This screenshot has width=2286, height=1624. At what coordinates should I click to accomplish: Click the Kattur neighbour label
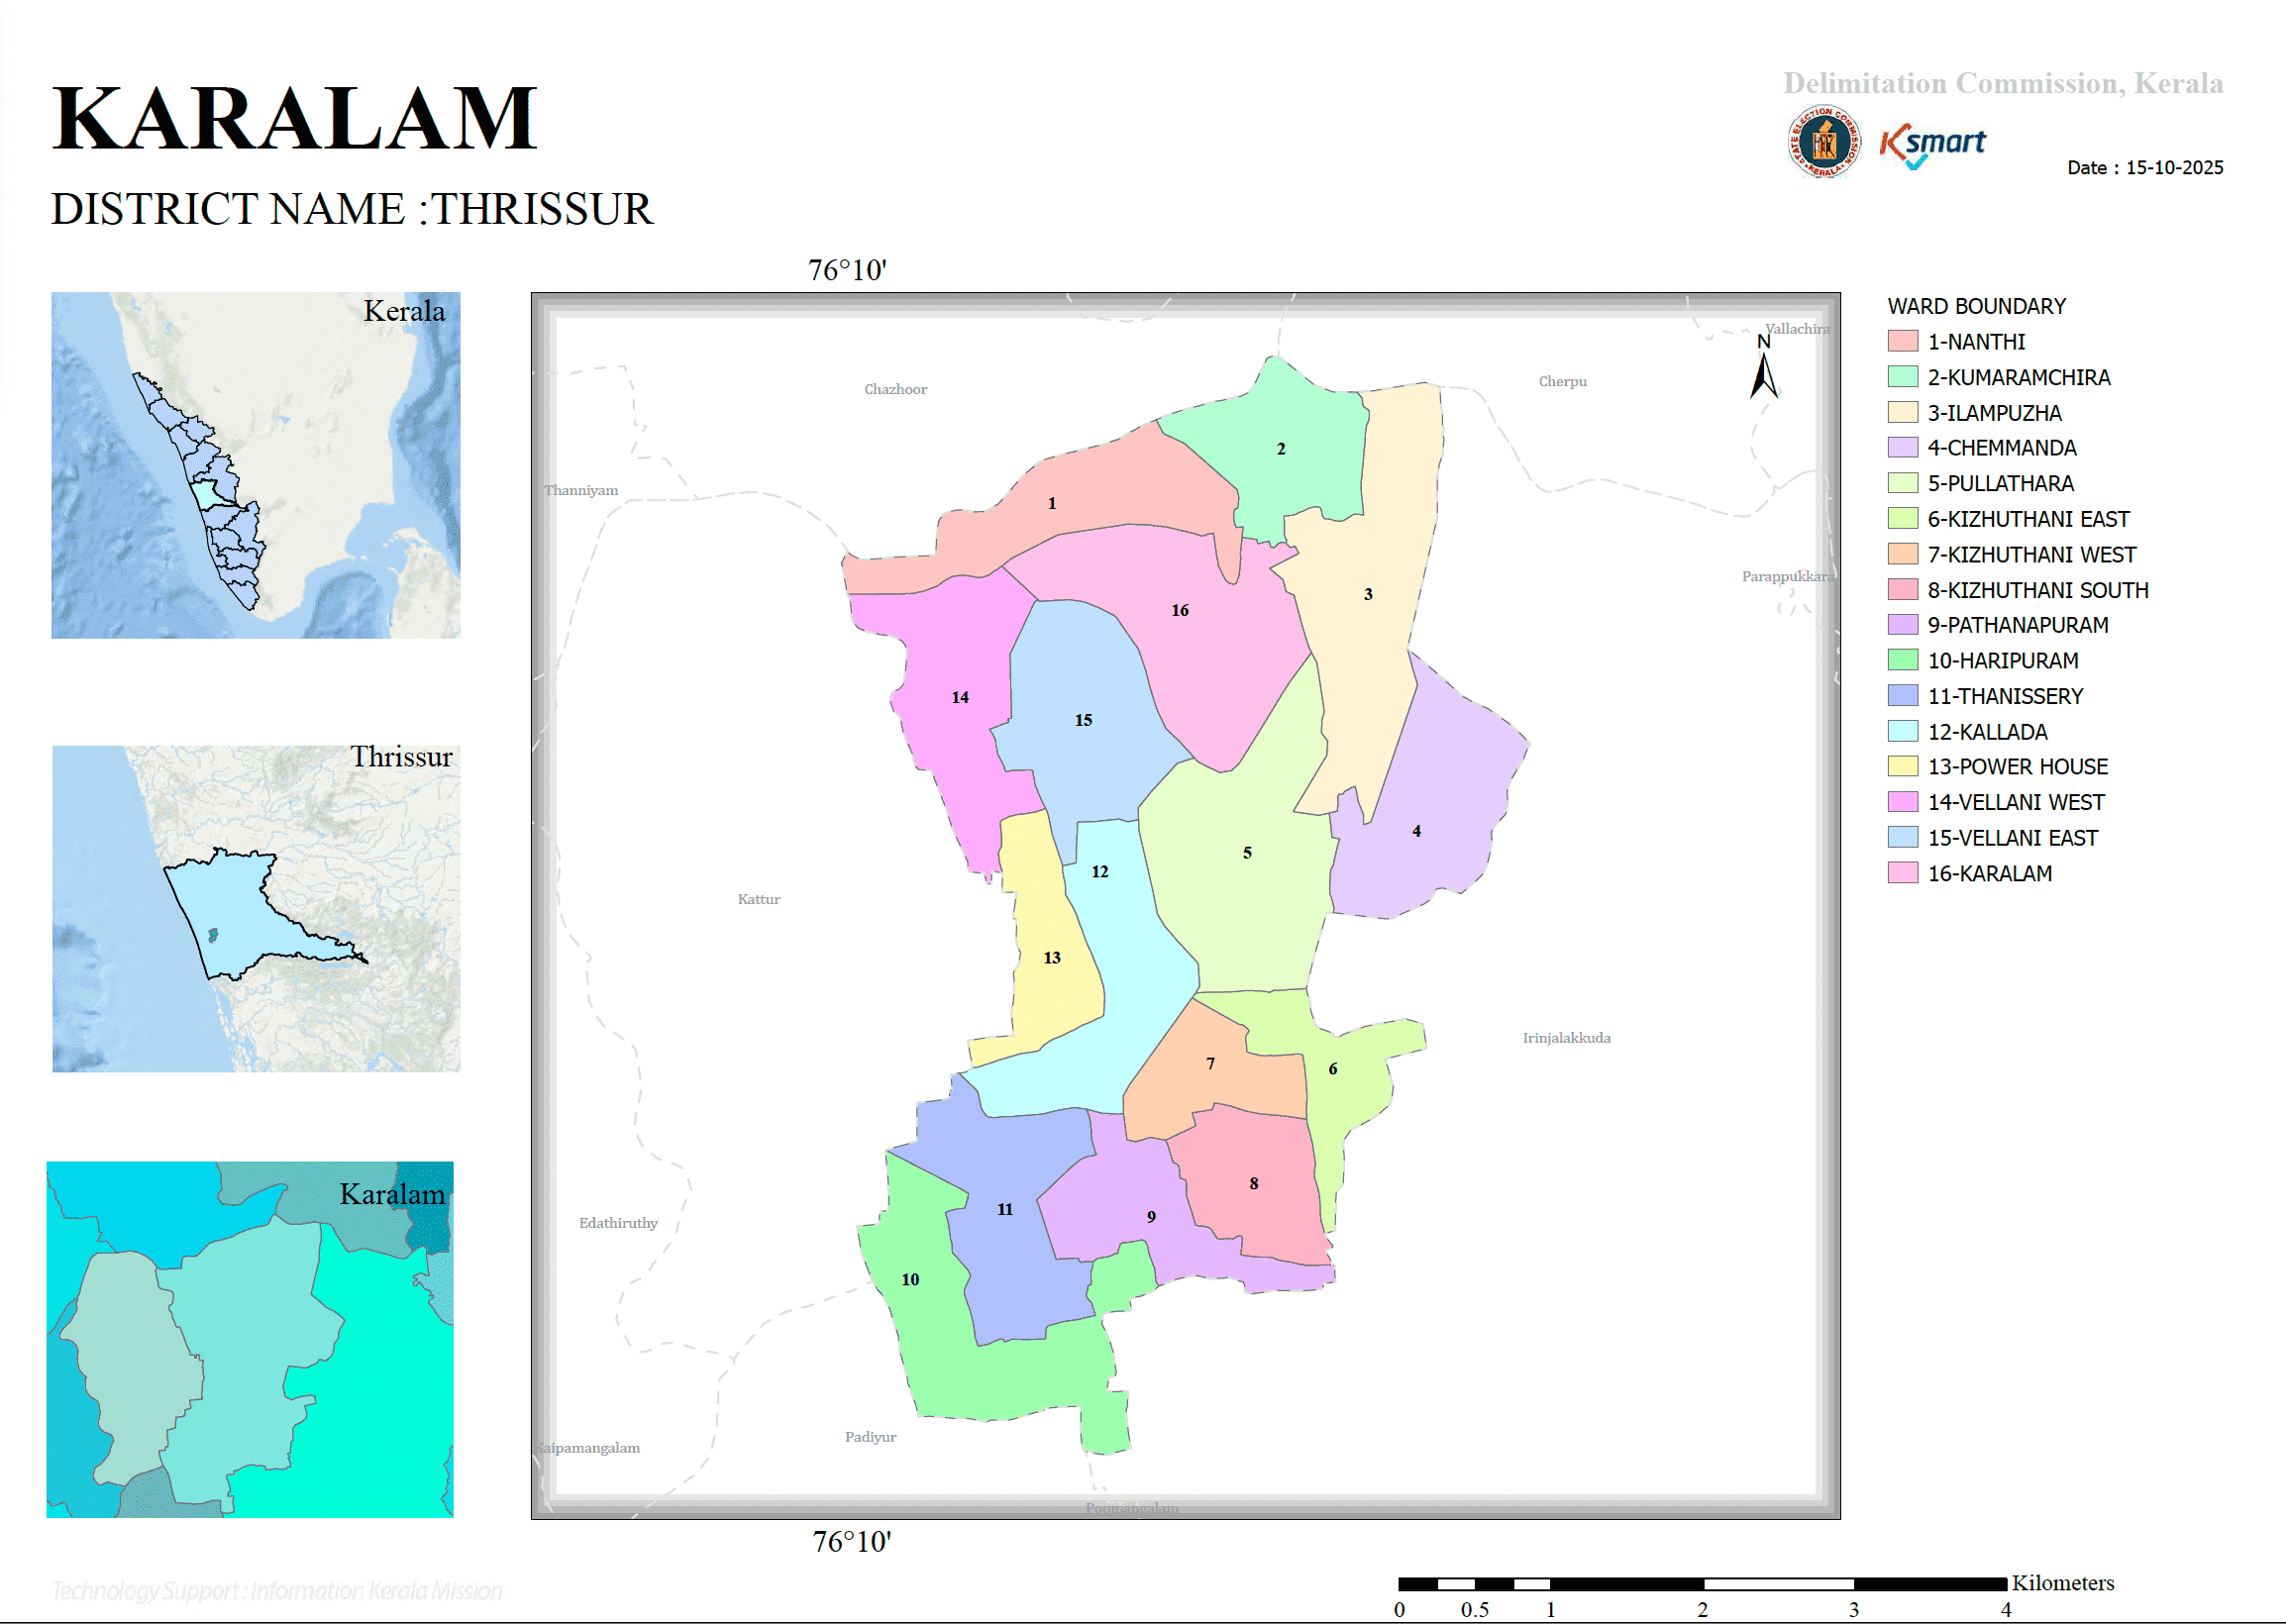click(x=759, y=899)
